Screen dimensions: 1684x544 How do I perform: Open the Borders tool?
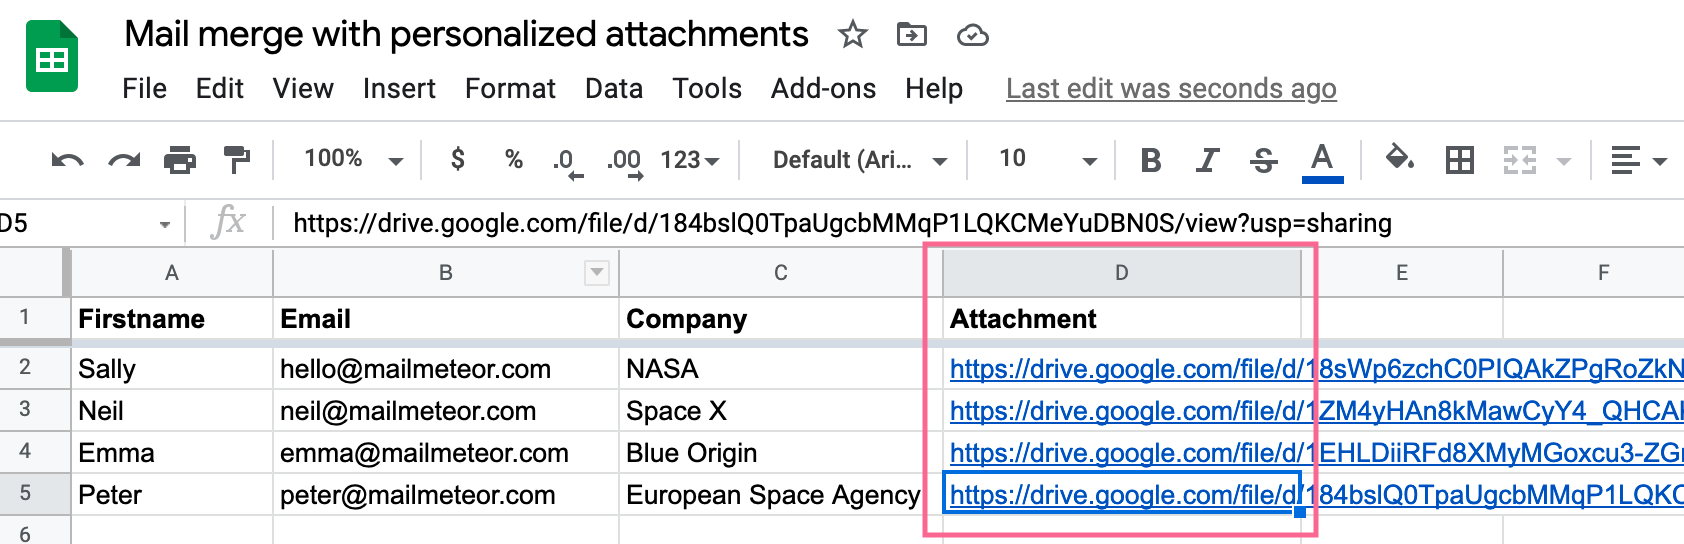coord(1459,160)
